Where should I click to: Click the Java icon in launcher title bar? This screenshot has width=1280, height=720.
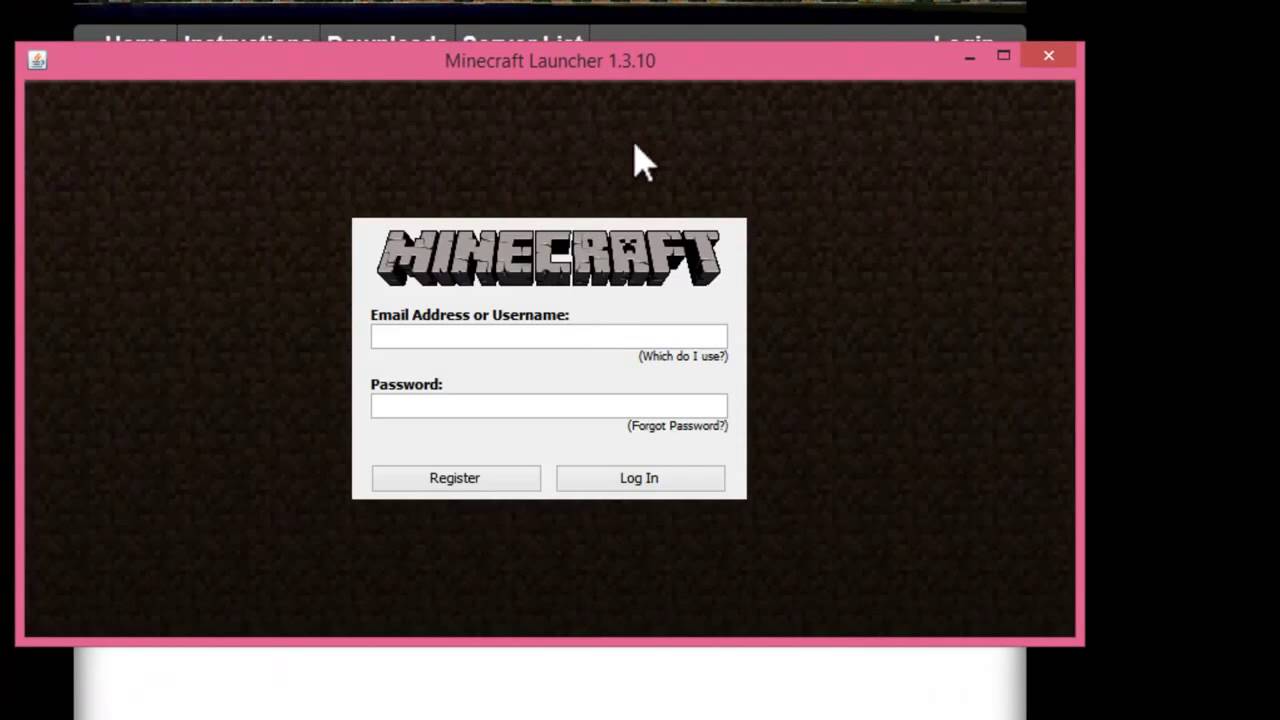point(37,60)
